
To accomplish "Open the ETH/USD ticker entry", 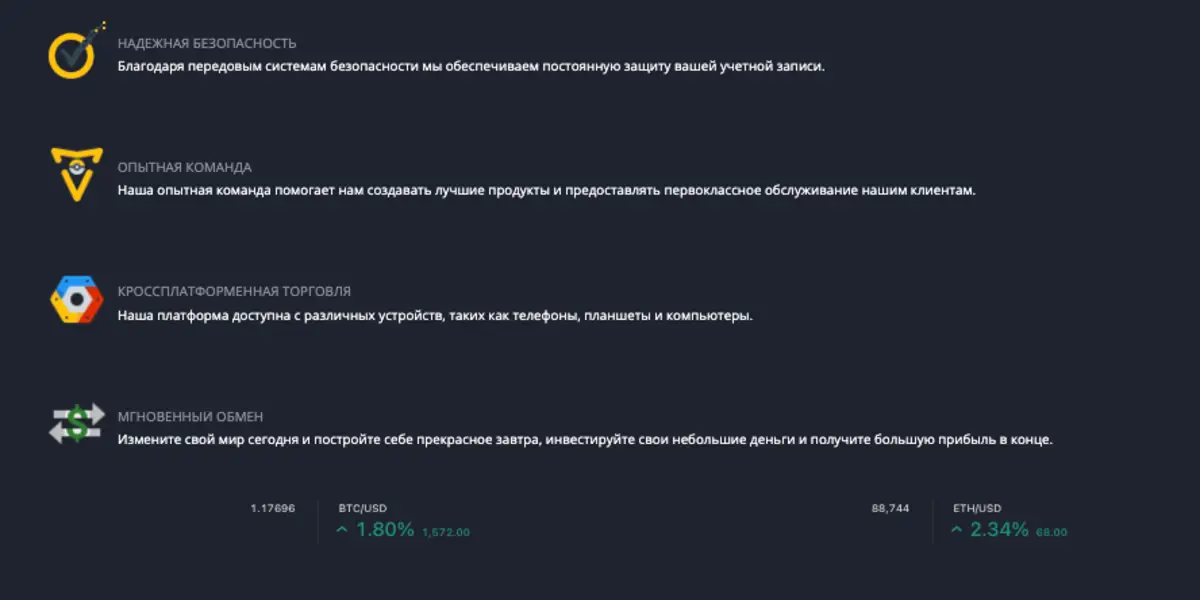I will pos(977,507).
